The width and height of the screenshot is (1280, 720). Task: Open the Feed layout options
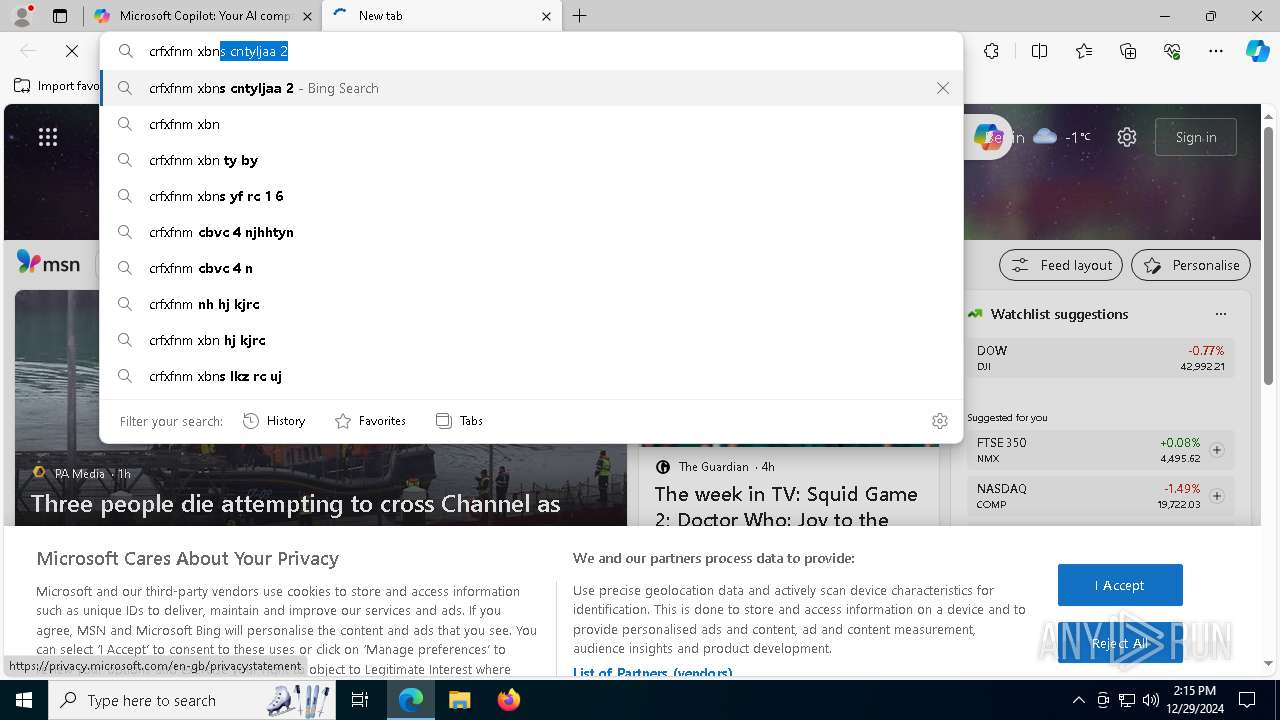pyautogui.click(x=1062, y=265)
